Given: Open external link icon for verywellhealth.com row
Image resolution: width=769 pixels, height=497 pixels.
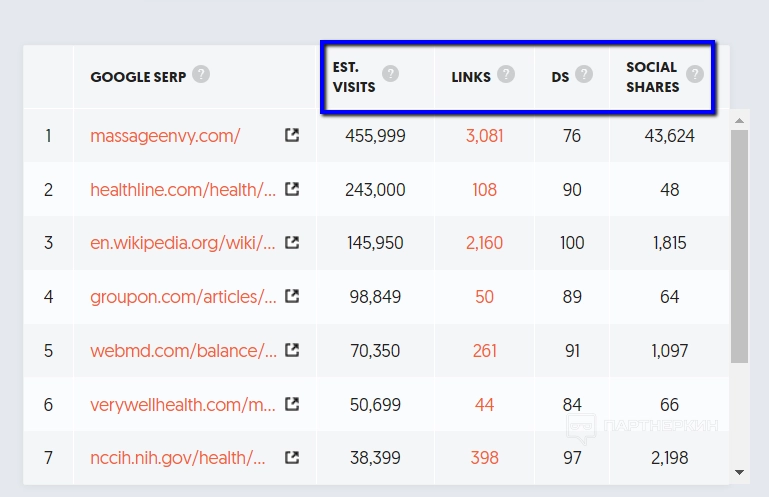Looking at the screenshot, I should coord(292,405).
